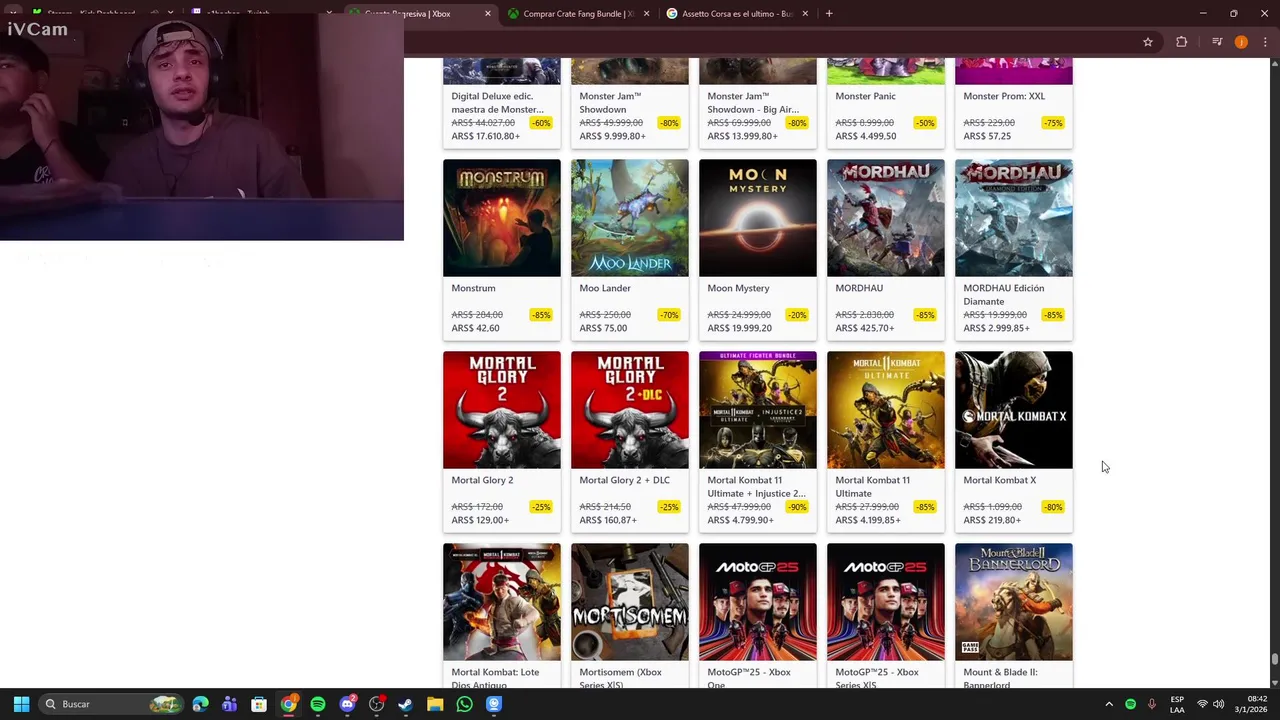
Task: Click the microphone tray icon
Action: (x=1152, y=704)
